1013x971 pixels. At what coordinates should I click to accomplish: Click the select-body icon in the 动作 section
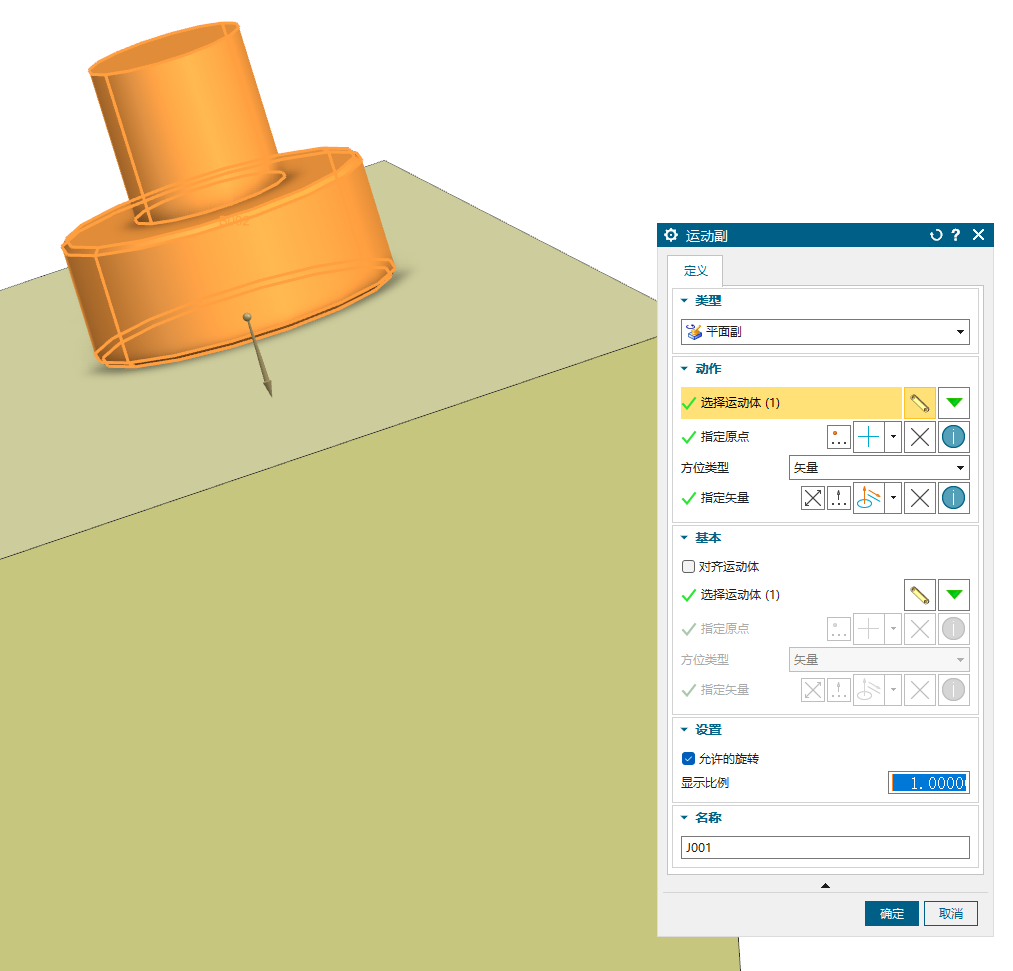(x=920, y=403)
